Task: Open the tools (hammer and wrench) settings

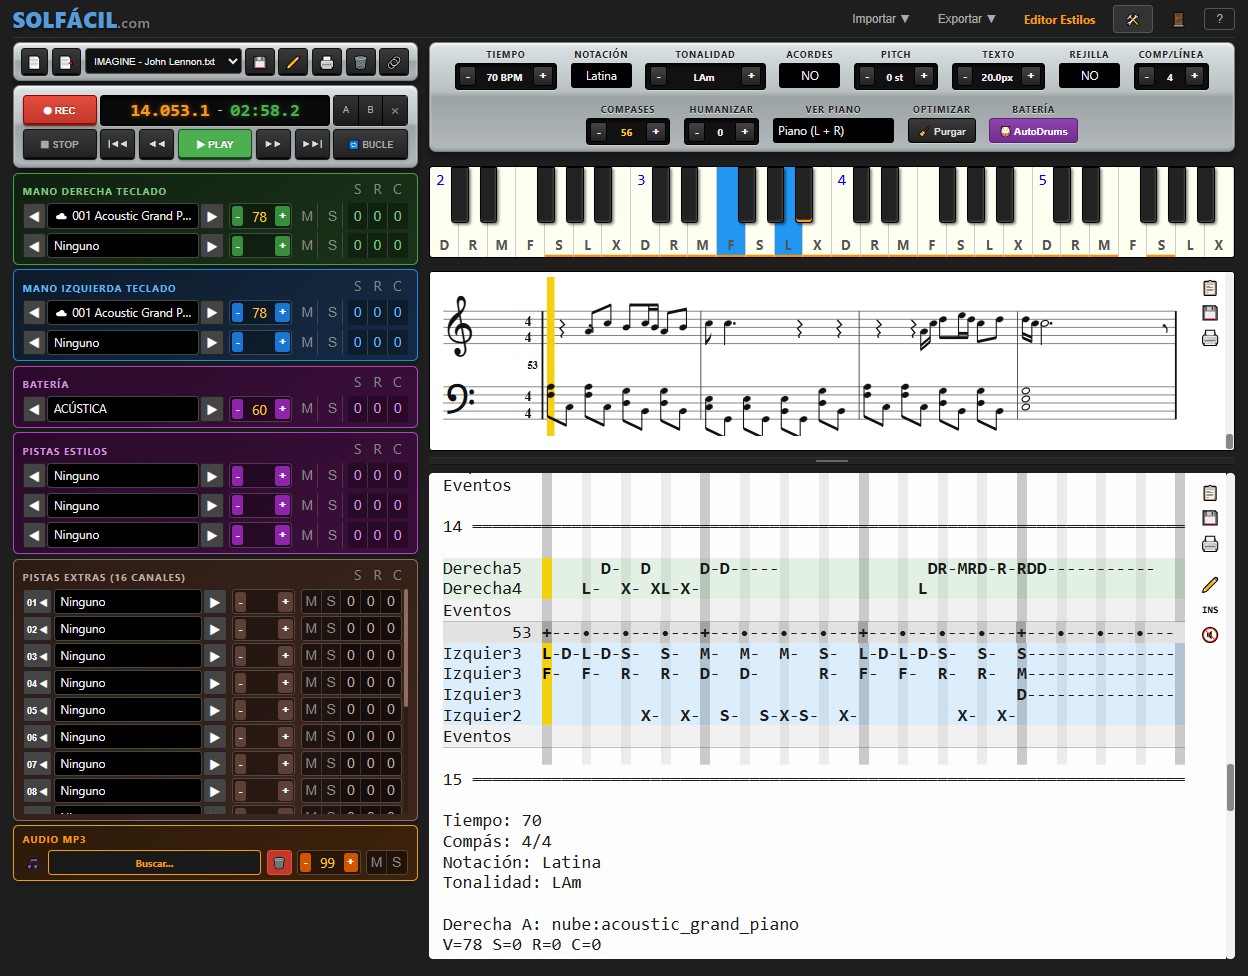Action: (x=1133, y=19)
